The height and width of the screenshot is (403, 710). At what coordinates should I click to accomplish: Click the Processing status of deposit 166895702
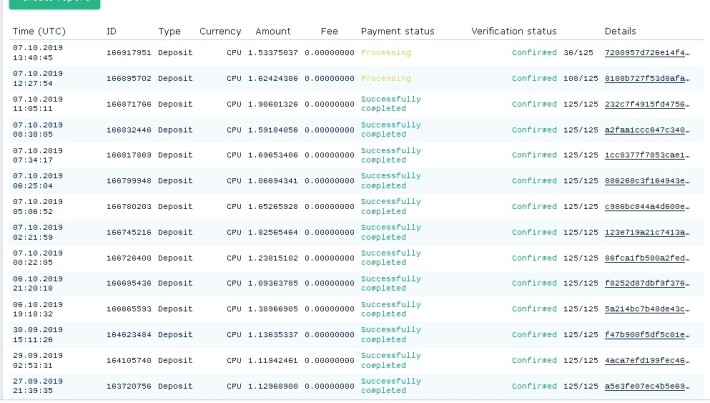(x=386, y=78)
